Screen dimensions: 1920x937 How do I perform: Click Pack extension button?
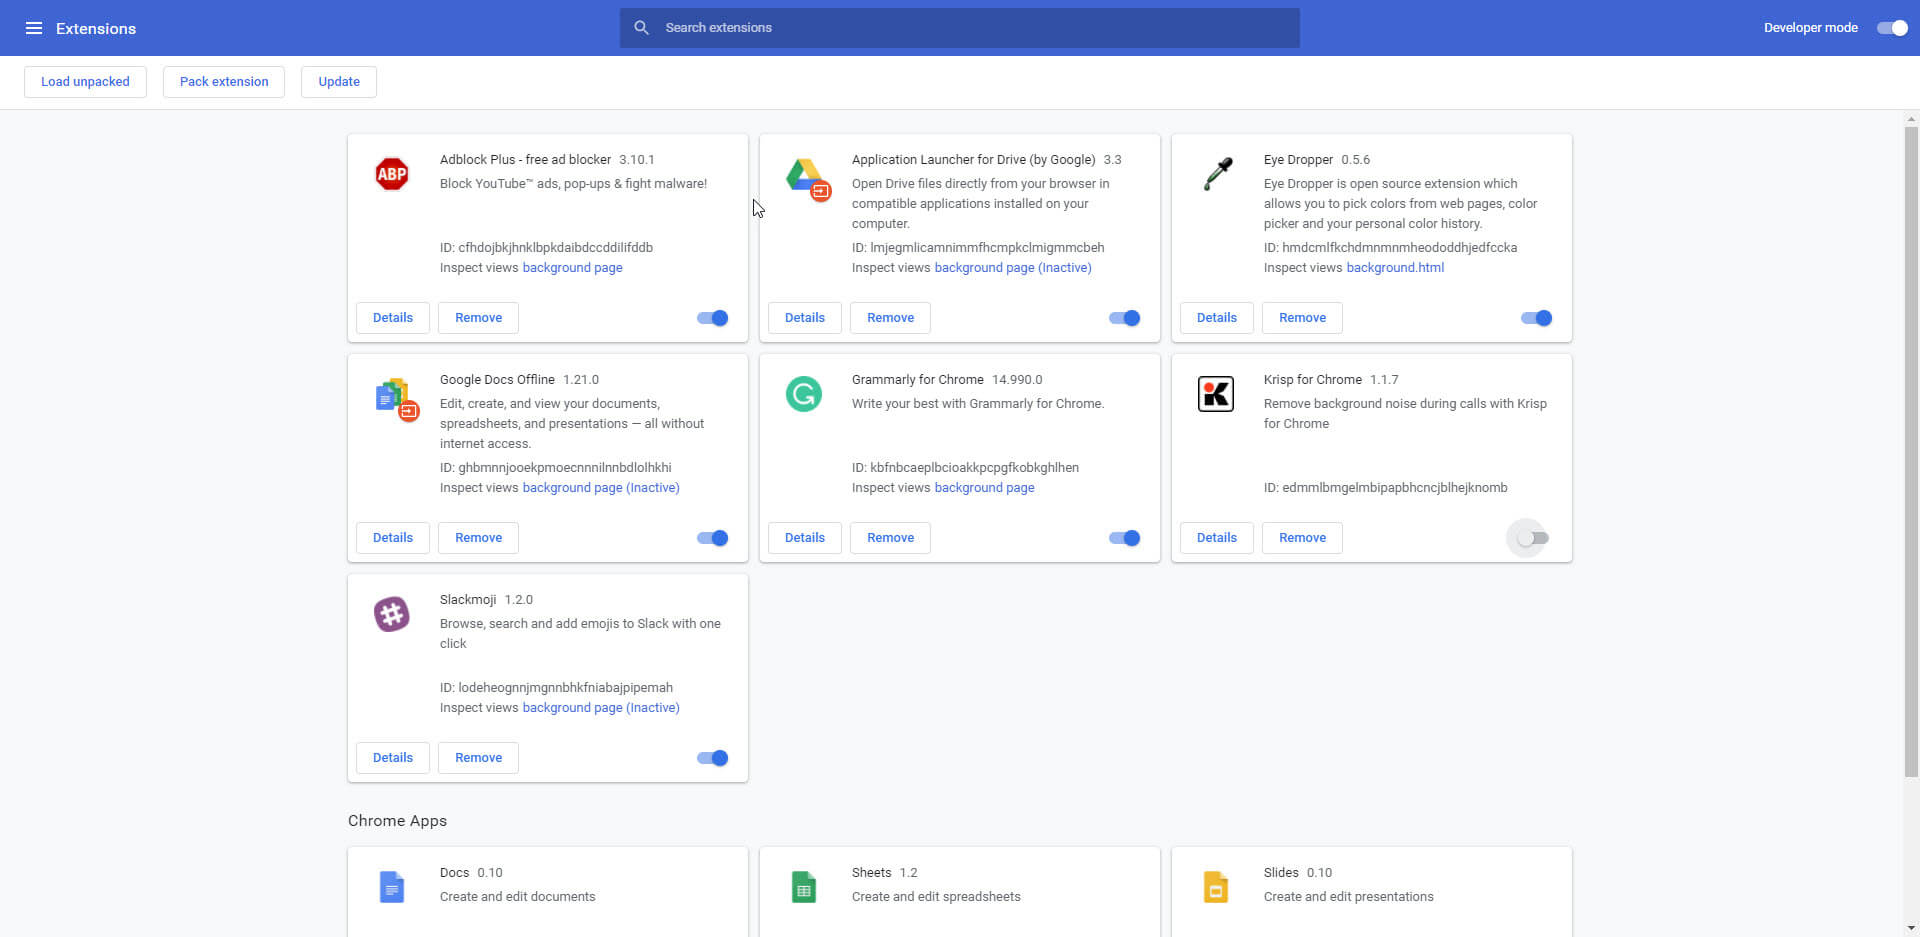click(224, 82)
